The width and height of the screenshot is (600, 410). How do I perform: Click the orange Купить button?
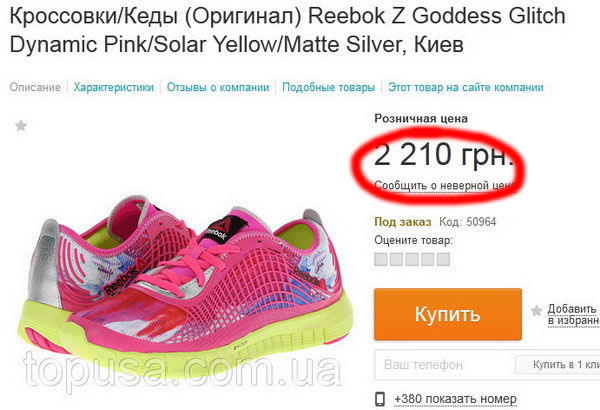point(448,314)
